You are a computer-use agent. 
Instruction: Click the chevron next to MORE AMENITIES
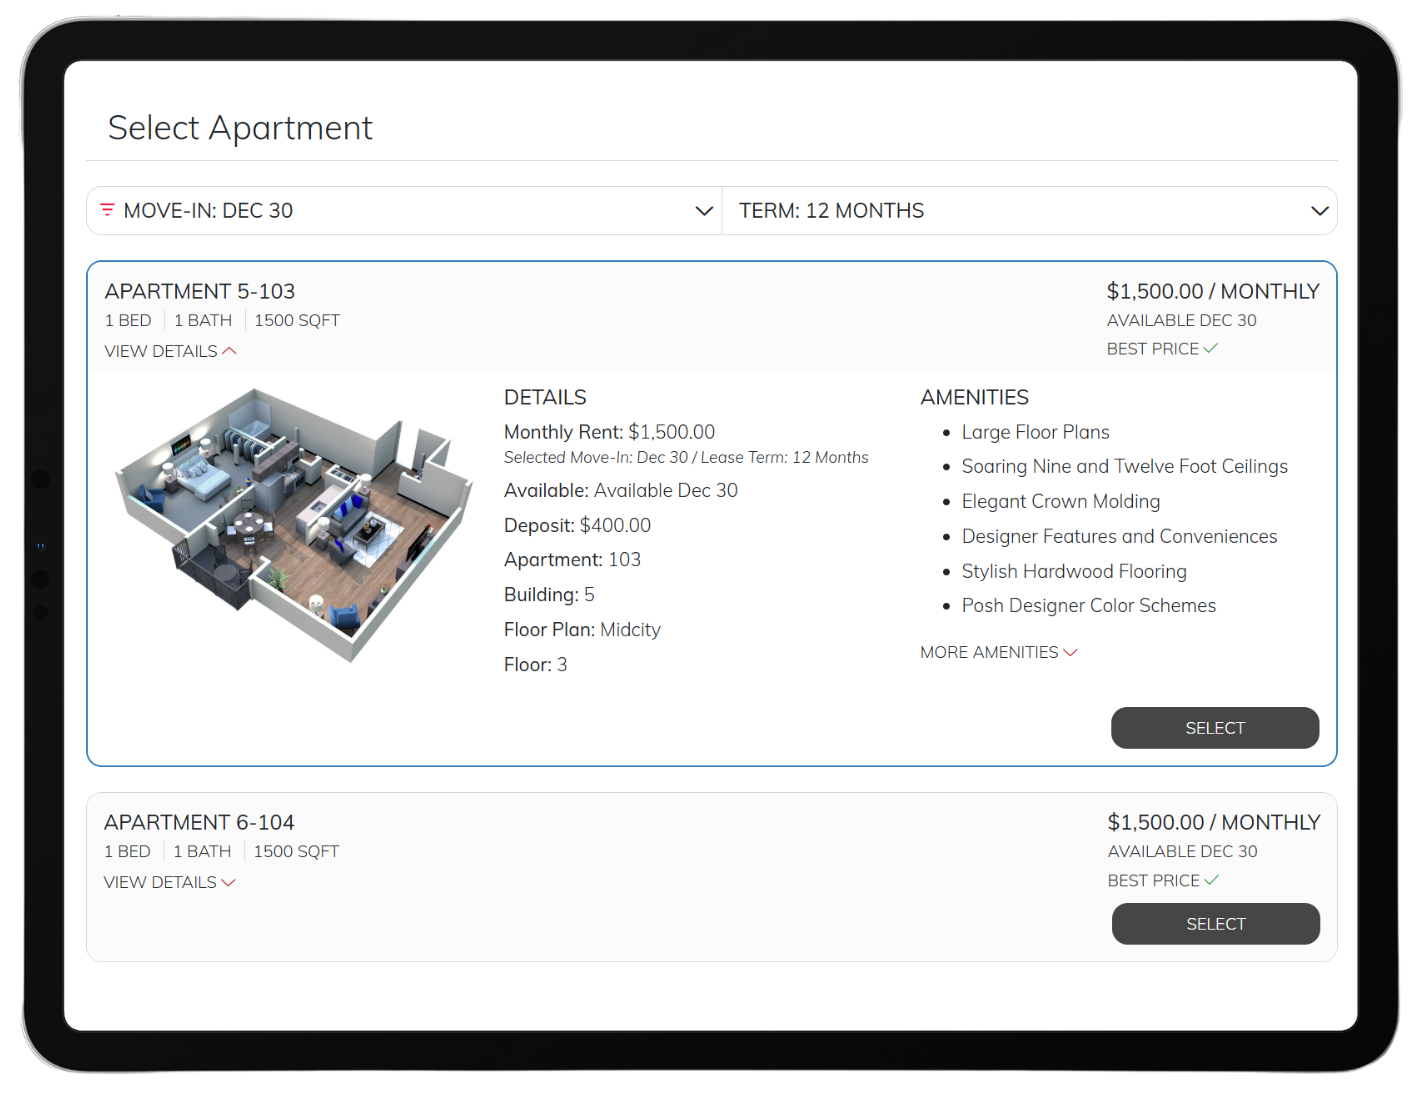[1070, 652]
